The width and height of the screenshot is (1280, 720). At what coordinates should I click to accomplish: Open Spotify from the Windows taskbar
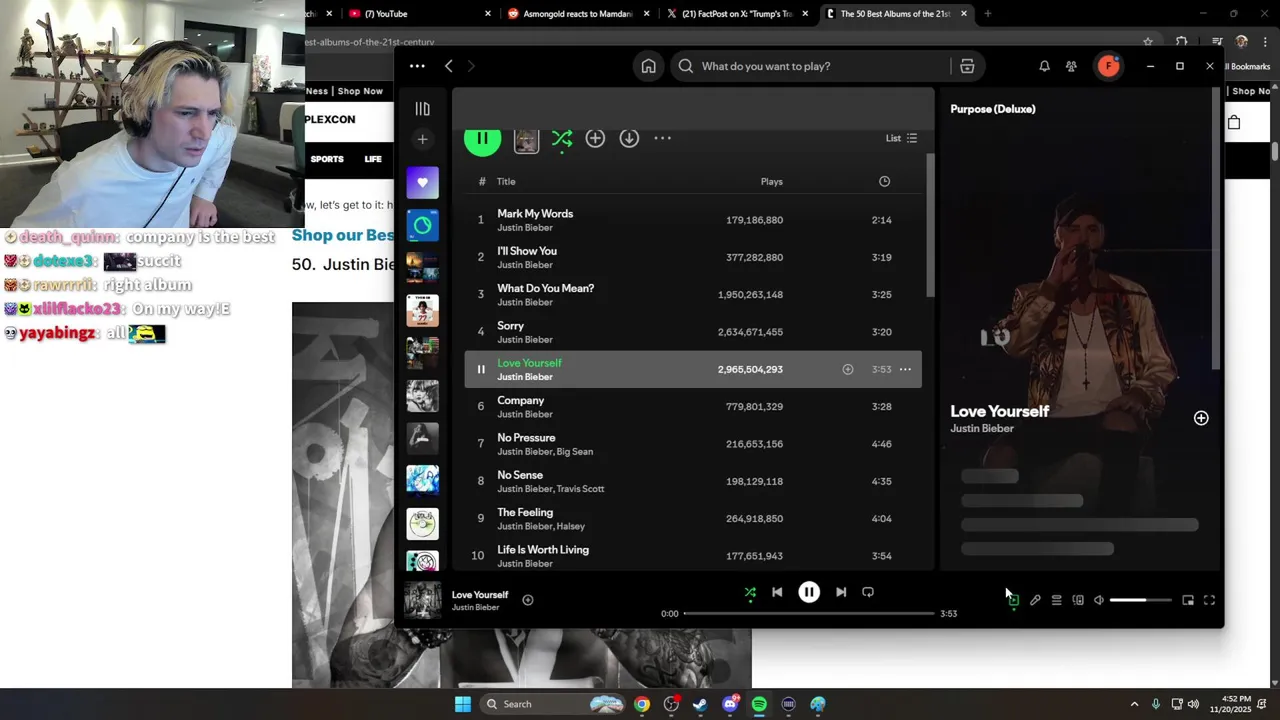pyautogui.click(x=759, y=704)
